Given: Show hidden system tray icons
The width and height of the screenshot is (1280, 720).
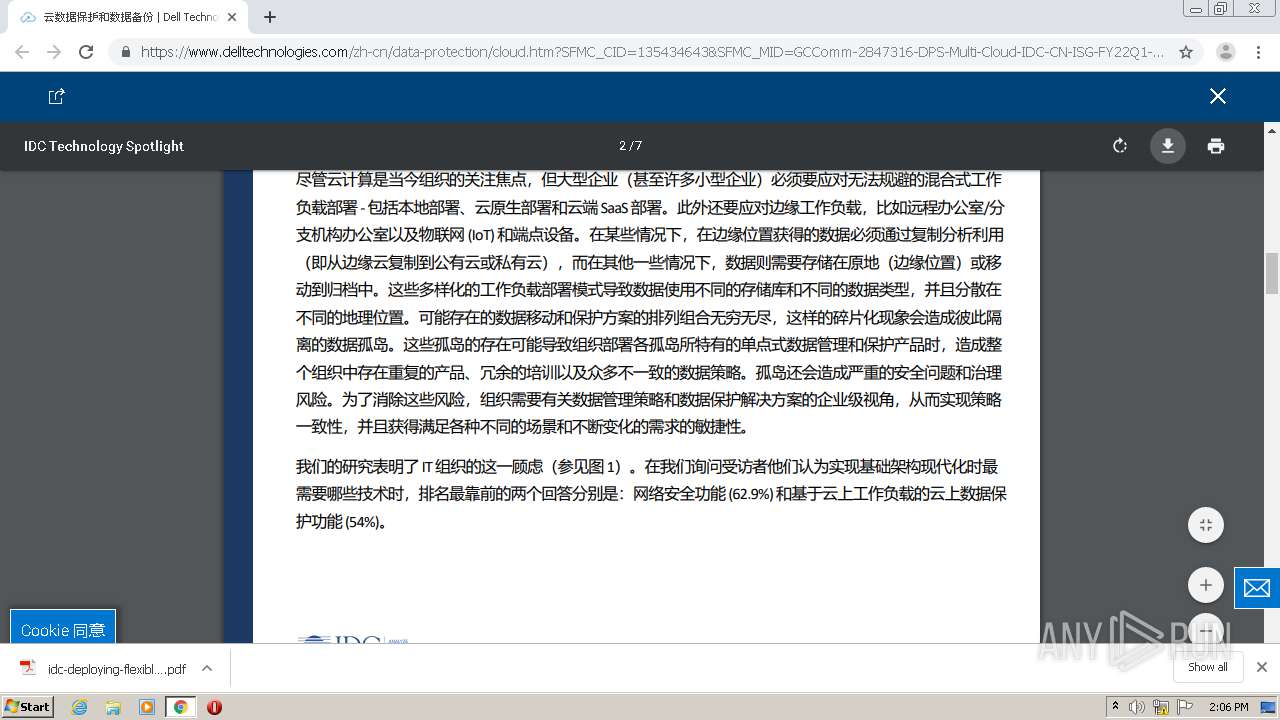Looking at the screenshot, I should point(1116,707).
